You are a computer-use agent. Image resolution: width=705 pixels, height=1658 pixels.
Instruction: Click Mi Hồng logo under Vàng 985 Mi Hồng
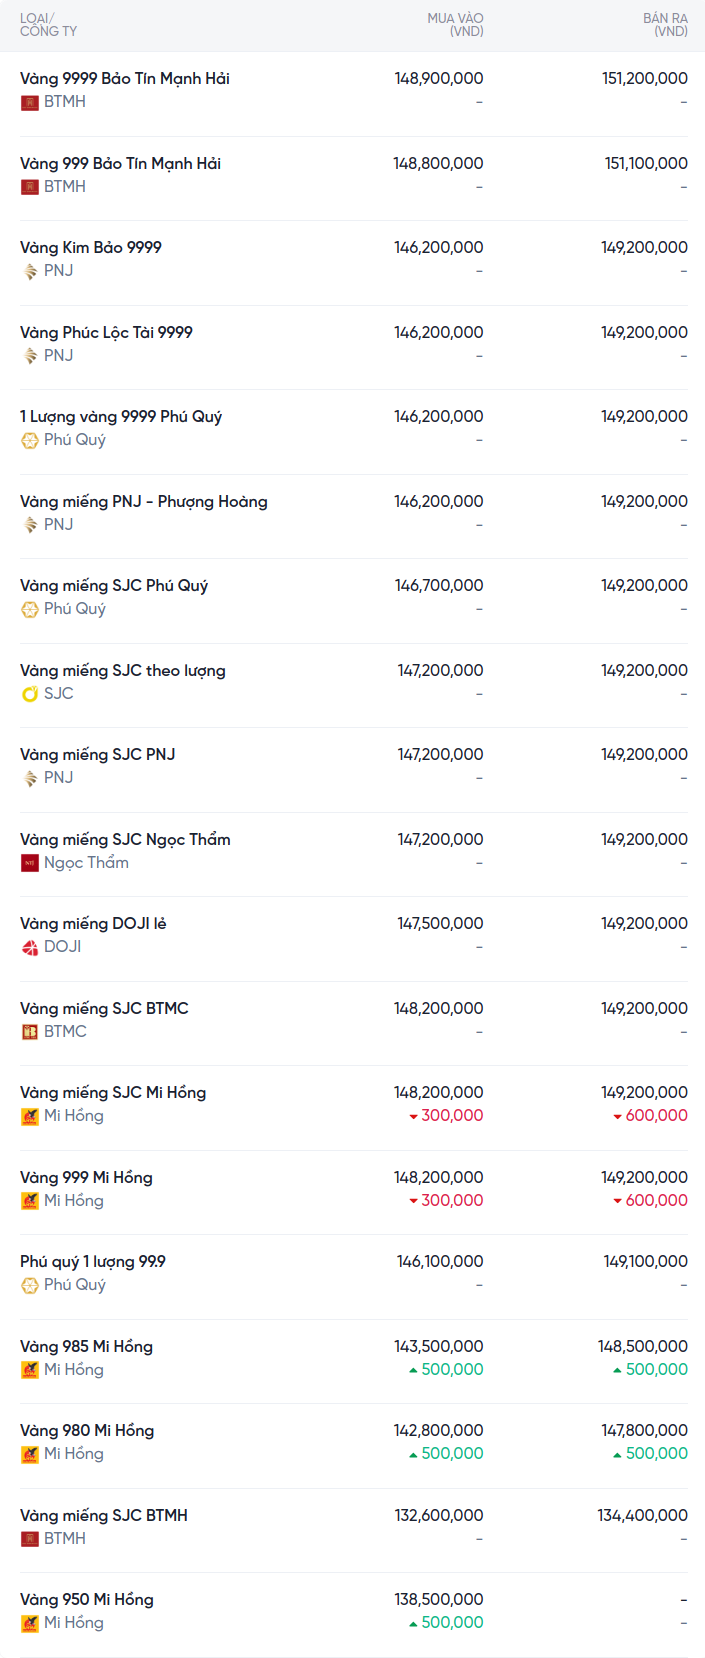coord(30,1370)
